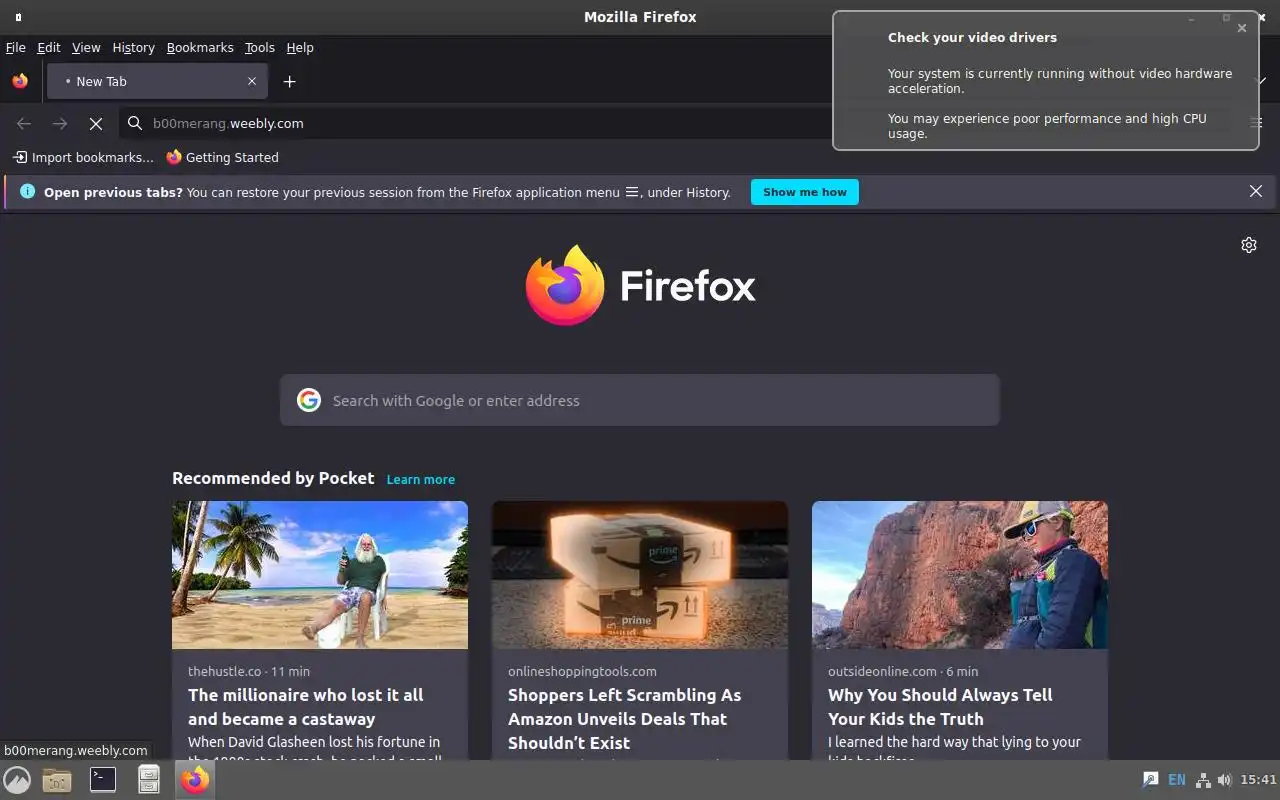This screenshot has width=1280, height=800.
Task: Click the Show me how button
Action: [x=805, y=192]
